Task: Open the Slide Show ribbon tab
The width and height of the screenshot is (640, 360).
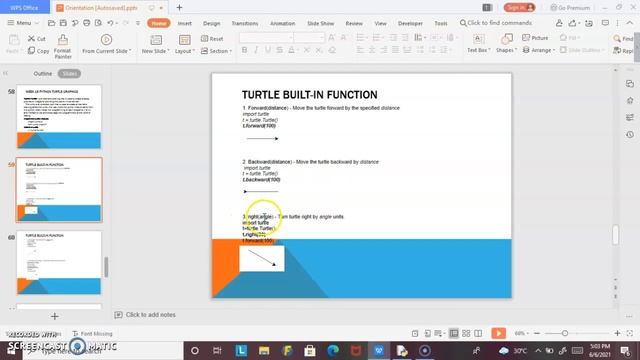Action: pos(320,23)
